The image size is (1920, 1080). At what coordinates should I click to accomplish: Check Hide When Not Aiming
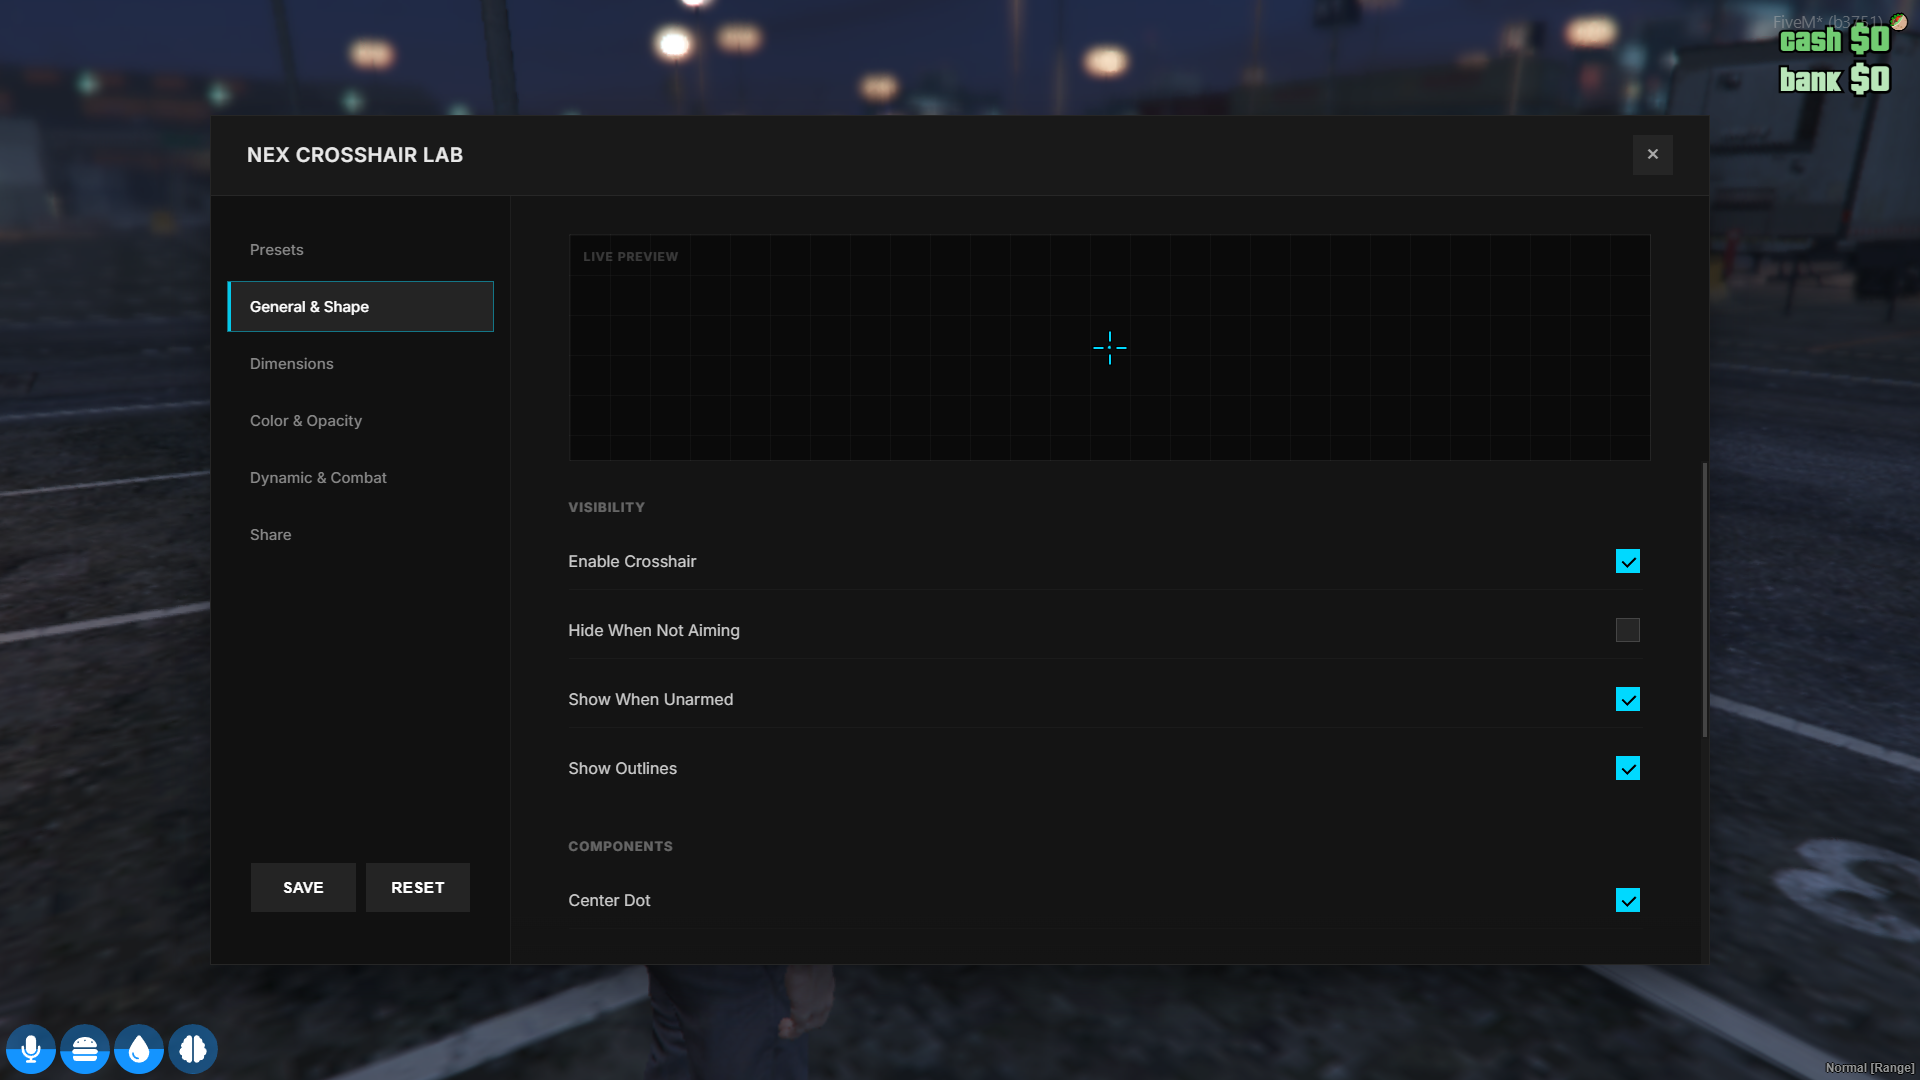pyautogui.click(x=1627, y=630)
